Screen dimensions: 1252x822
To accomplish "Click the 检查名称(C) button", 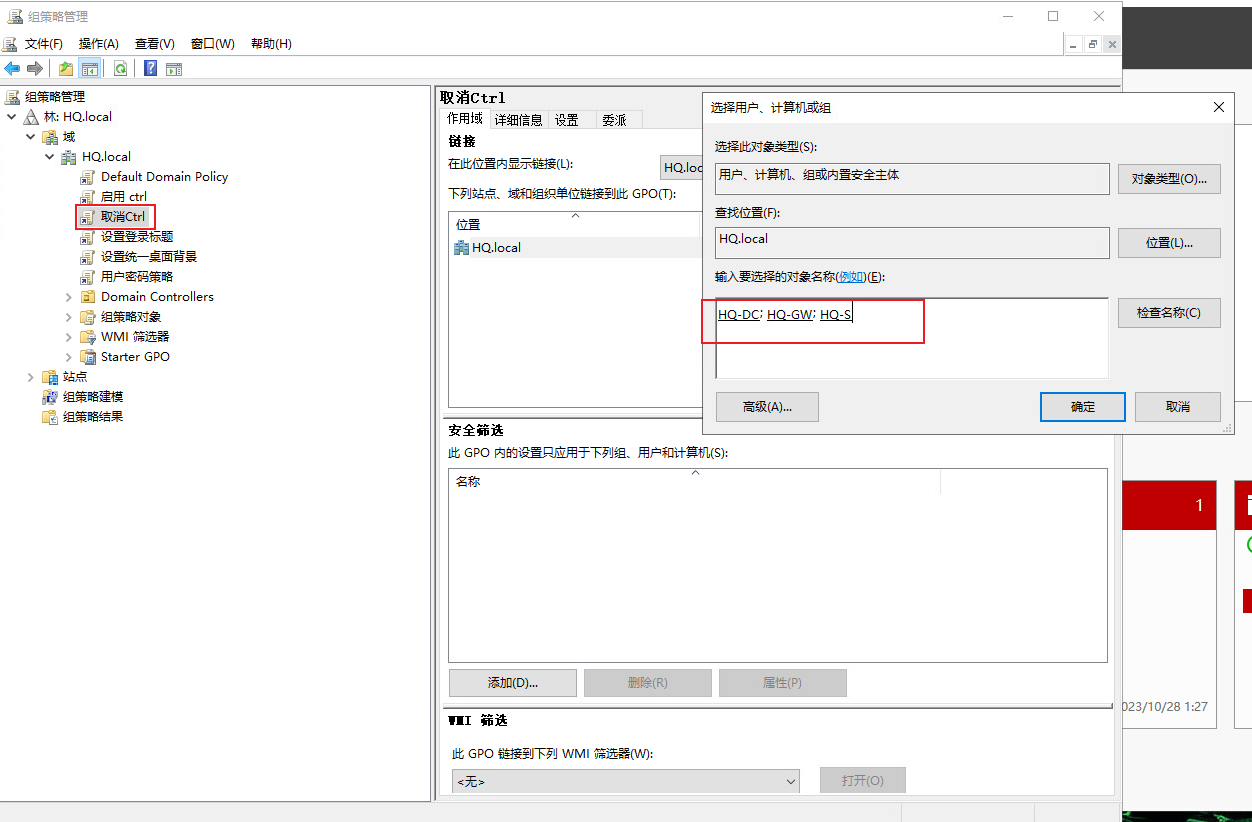I will point(1169,313).
